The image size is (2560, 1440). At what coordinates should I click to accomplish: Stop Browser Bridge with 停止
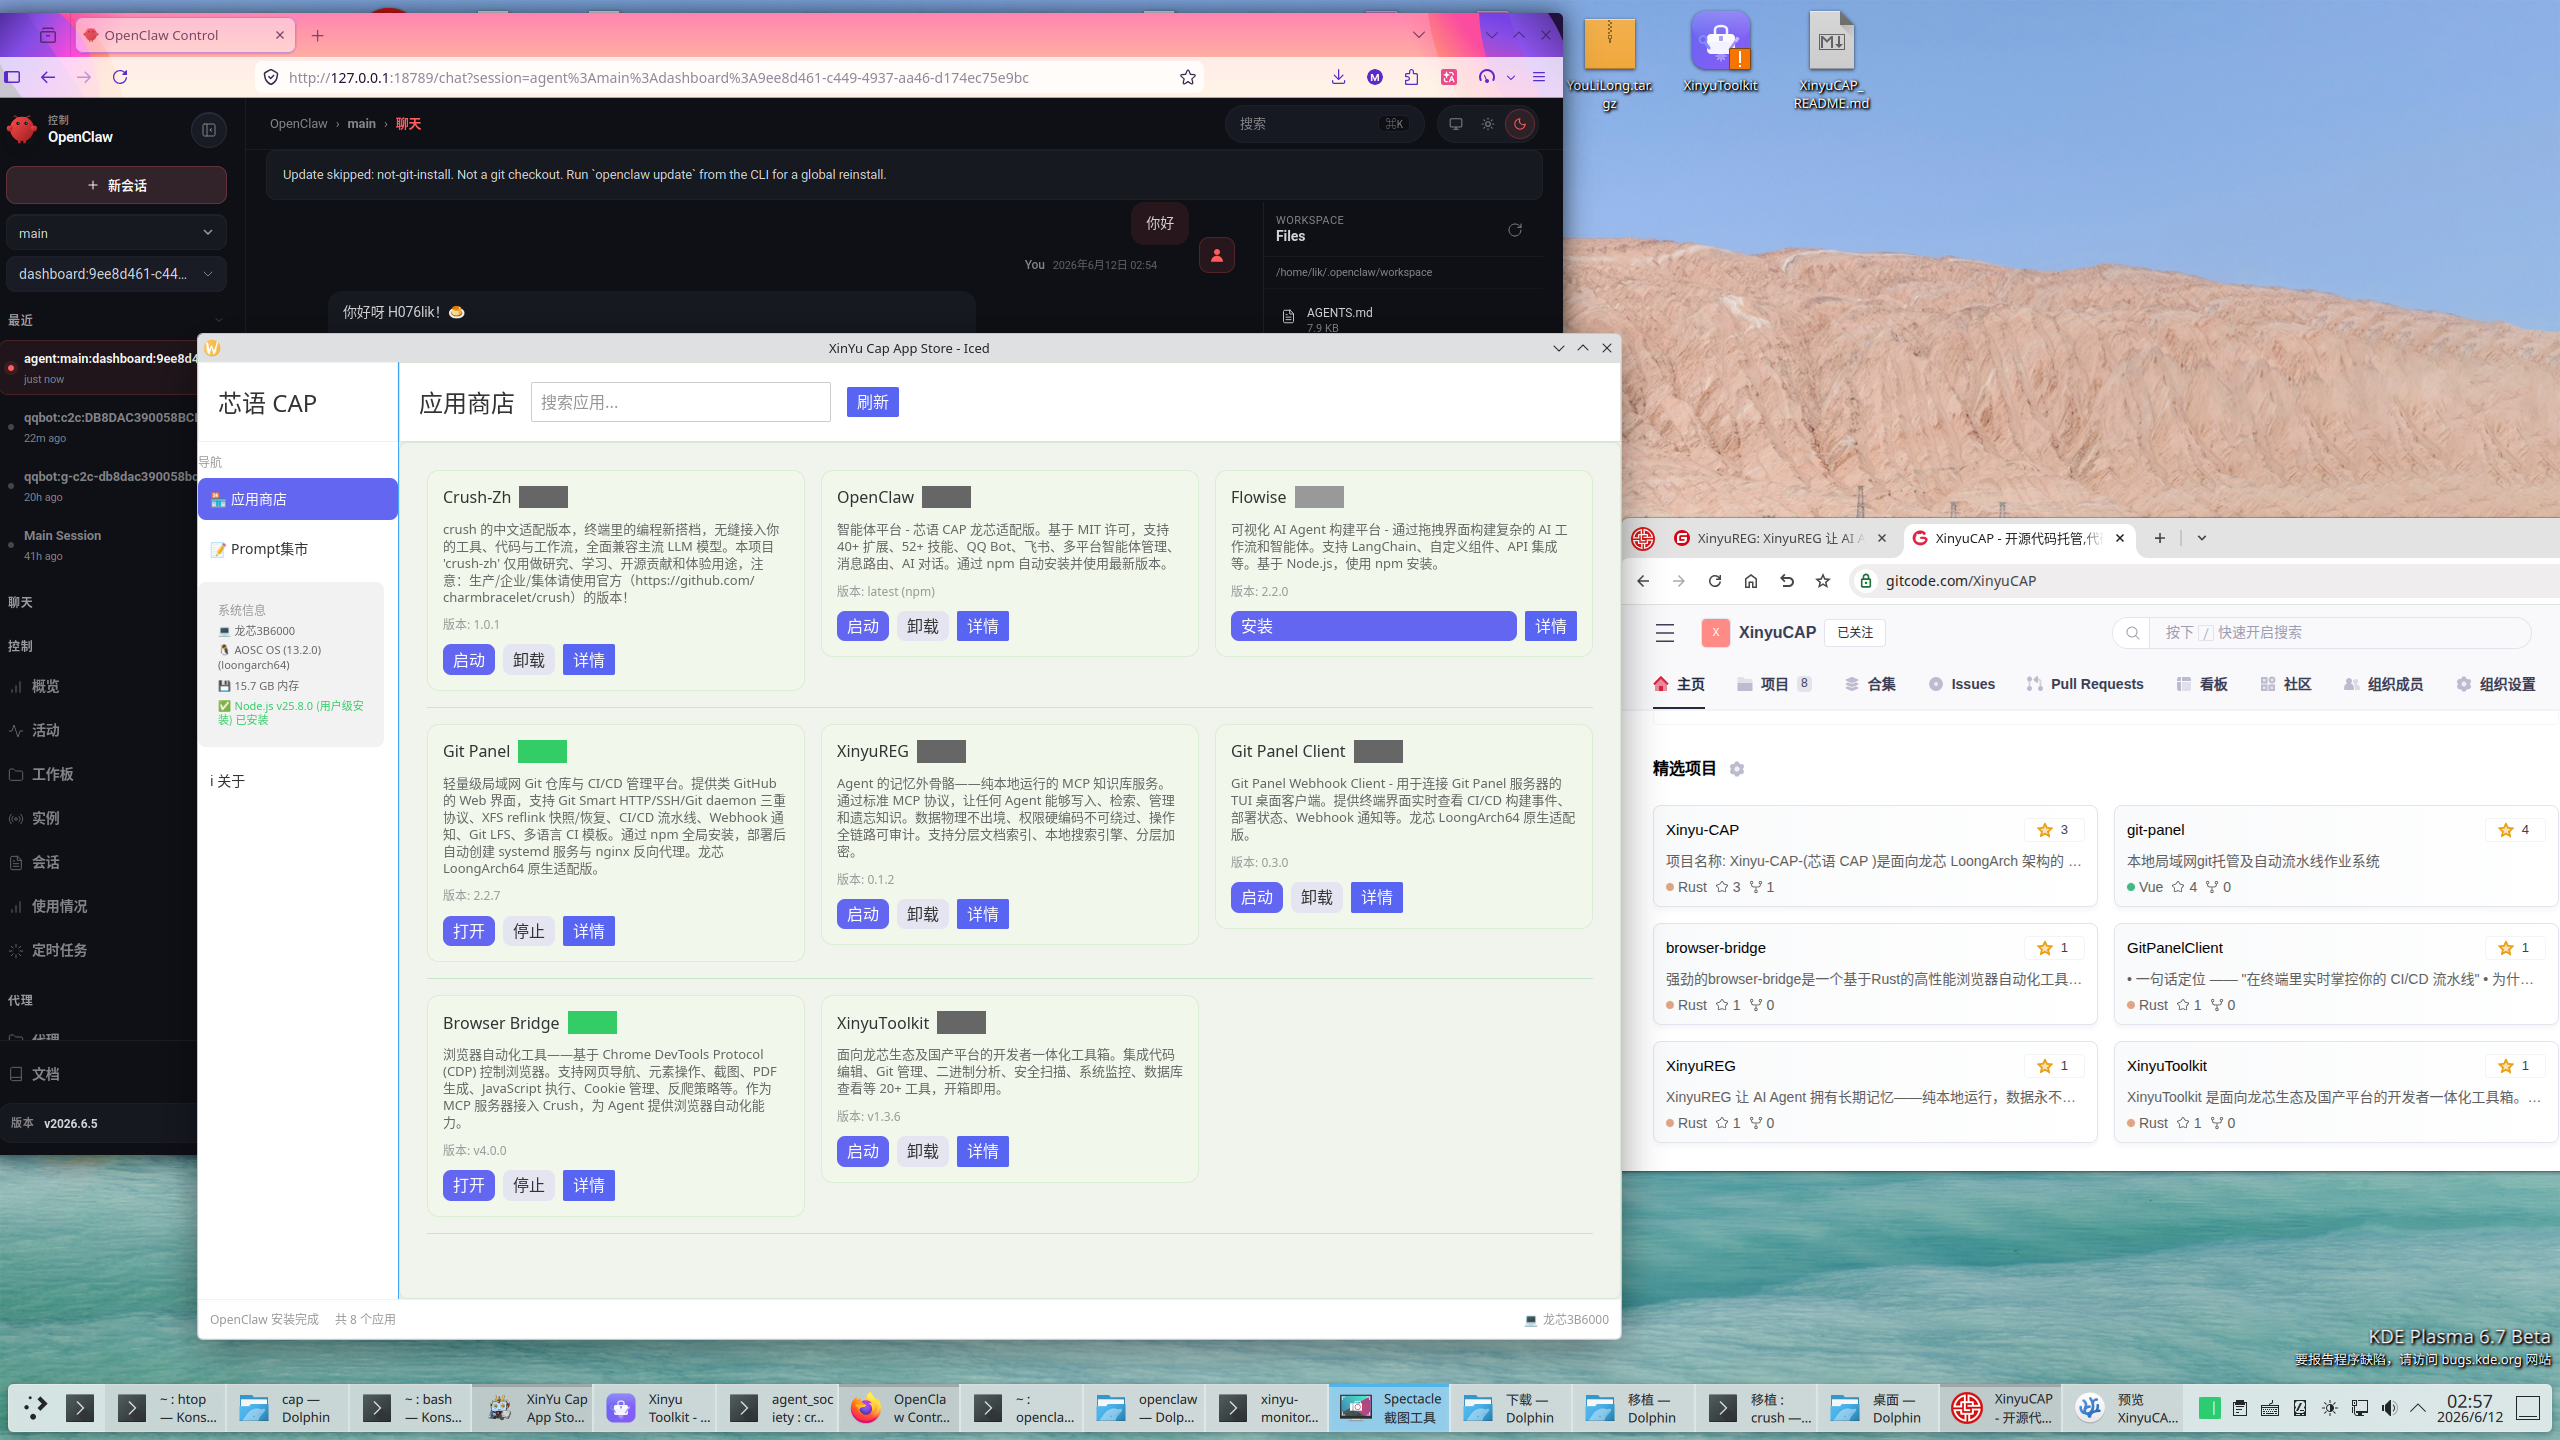click(528, 1185)
